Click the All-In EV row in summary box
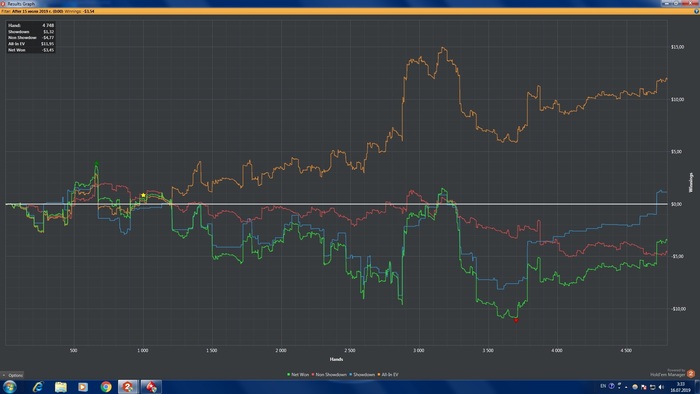Screen dimensions: 700x394 click(31, 44)
